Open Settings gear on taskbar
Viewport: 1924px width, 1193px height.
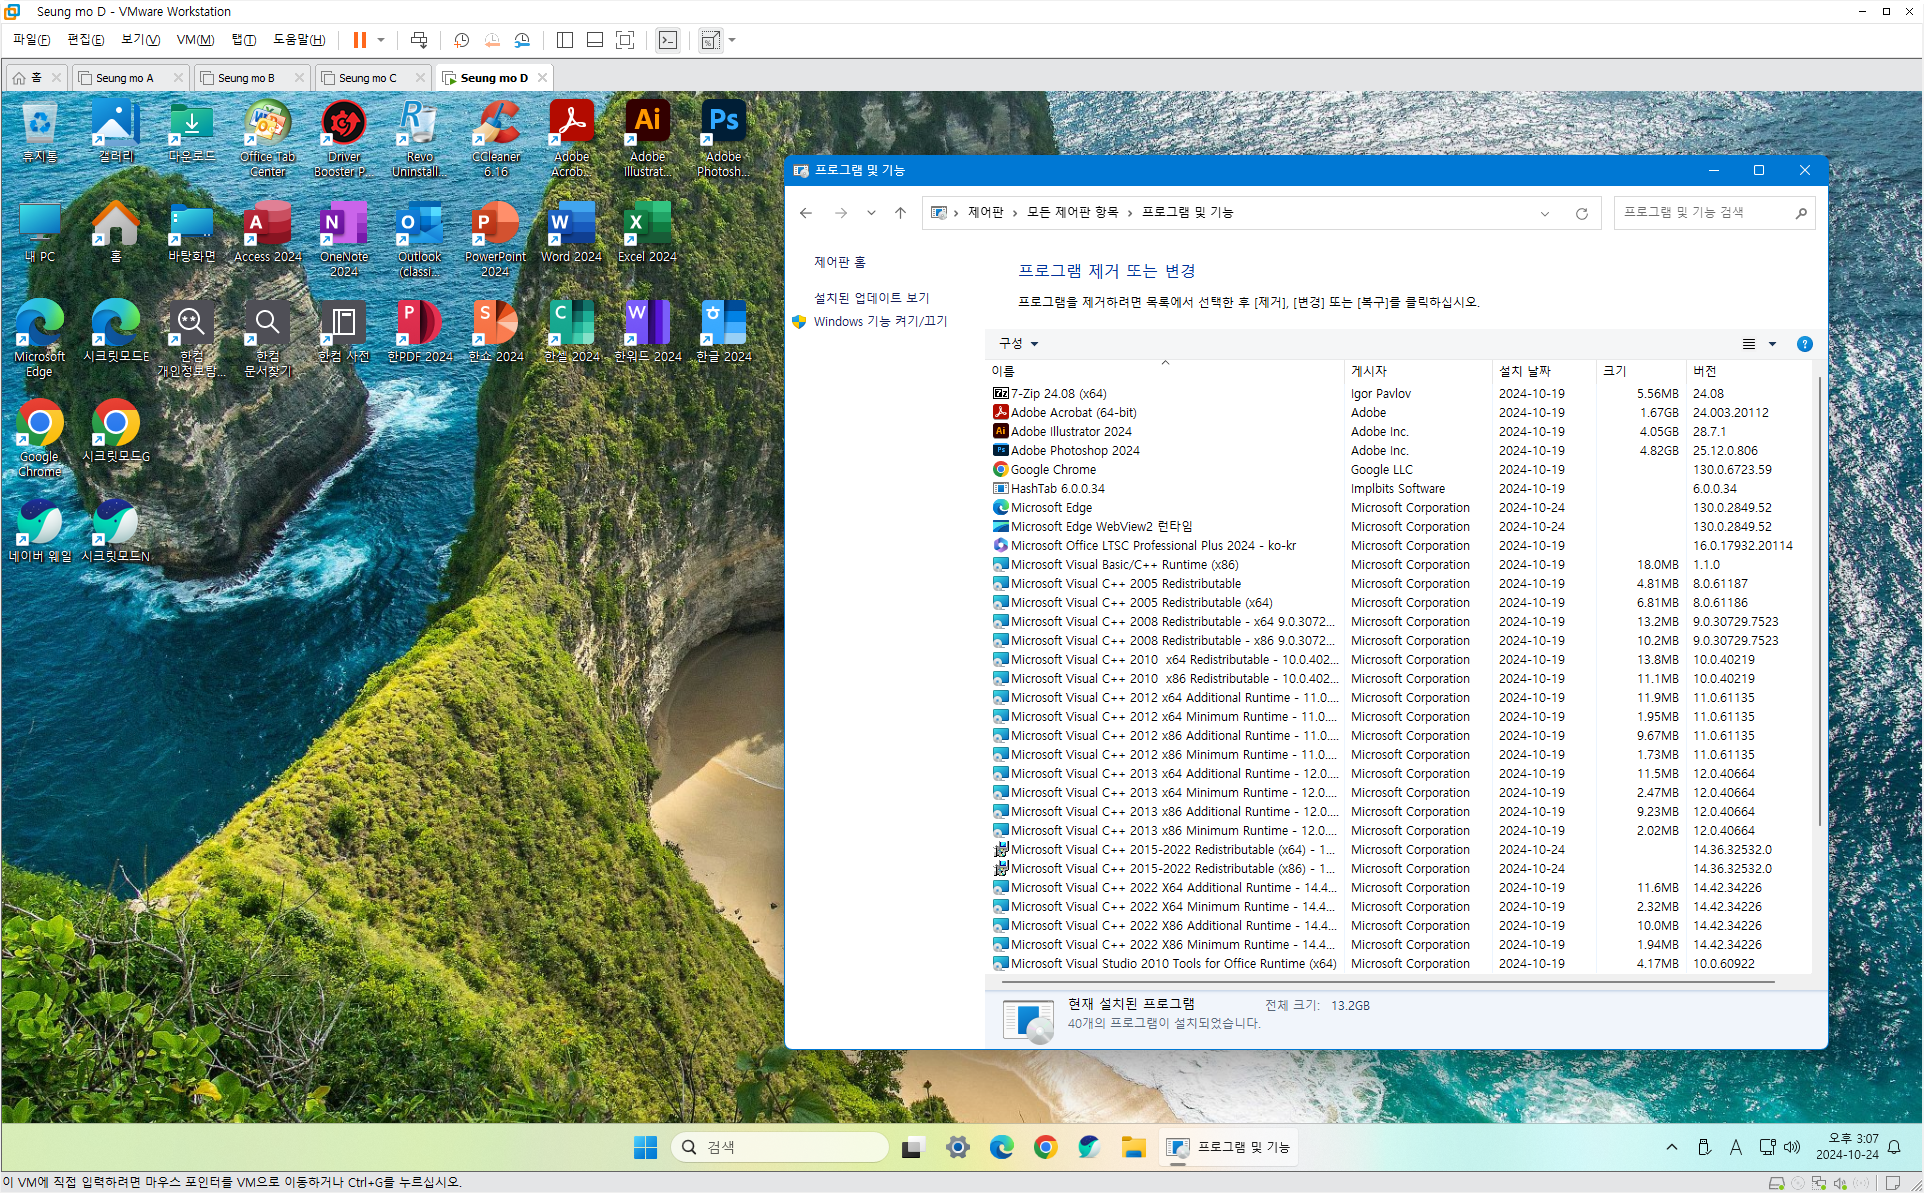pos(958,1147)
